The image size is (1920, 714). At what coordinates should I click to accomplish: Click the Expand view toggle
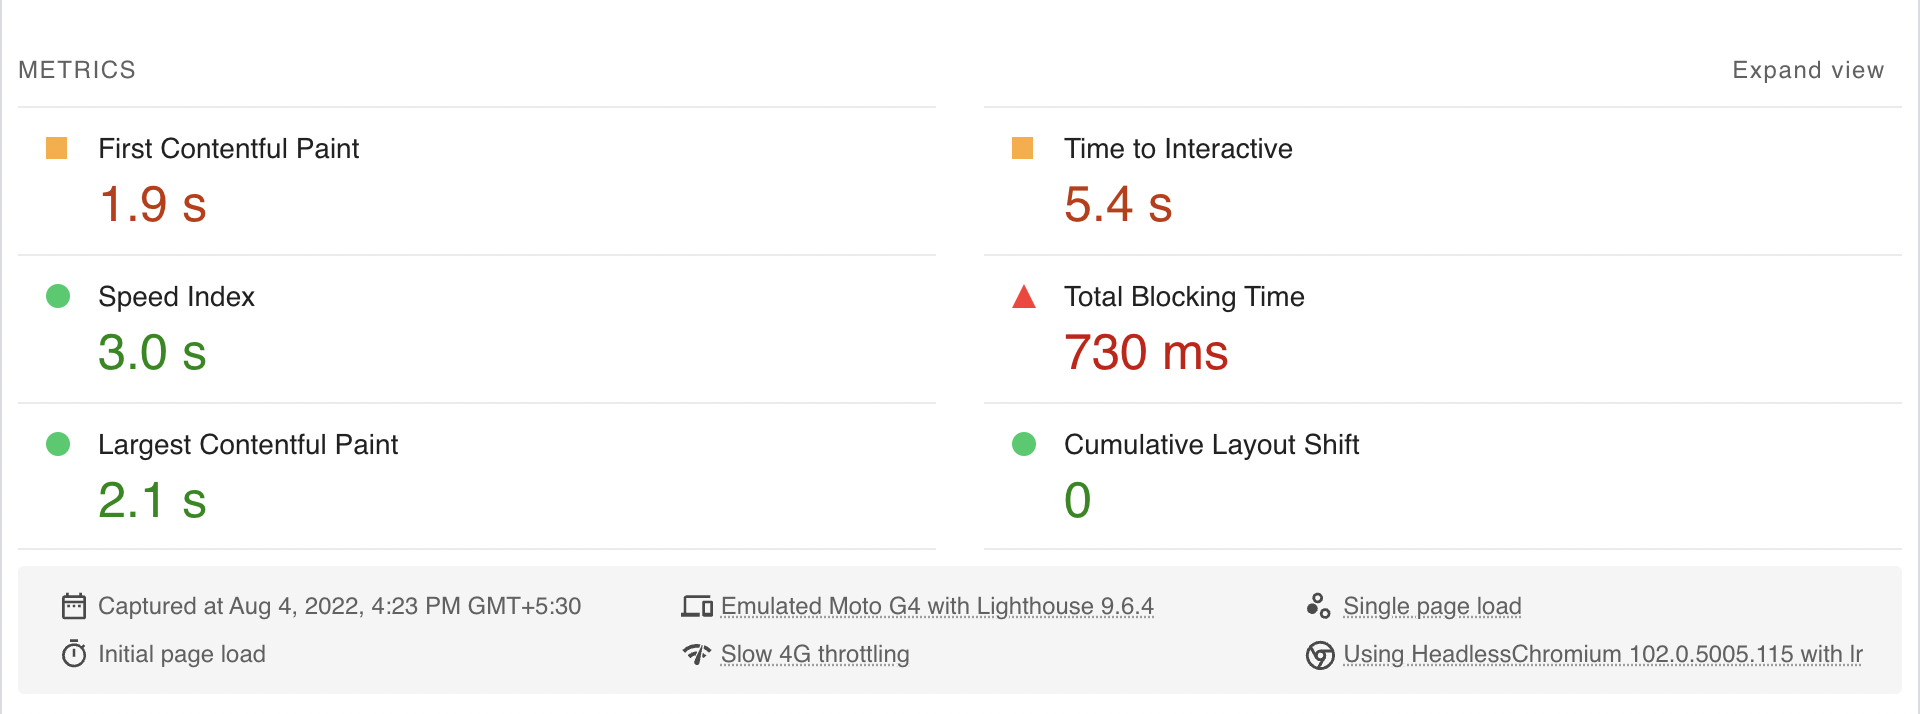pyautogui.click(x=1808, y=70)
